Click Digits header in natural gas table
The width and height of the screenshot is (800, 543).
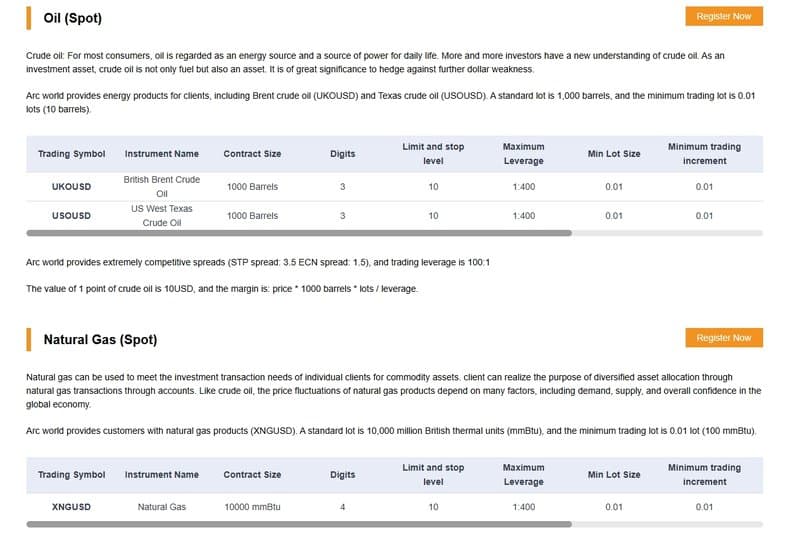click(x=342, y=475)
